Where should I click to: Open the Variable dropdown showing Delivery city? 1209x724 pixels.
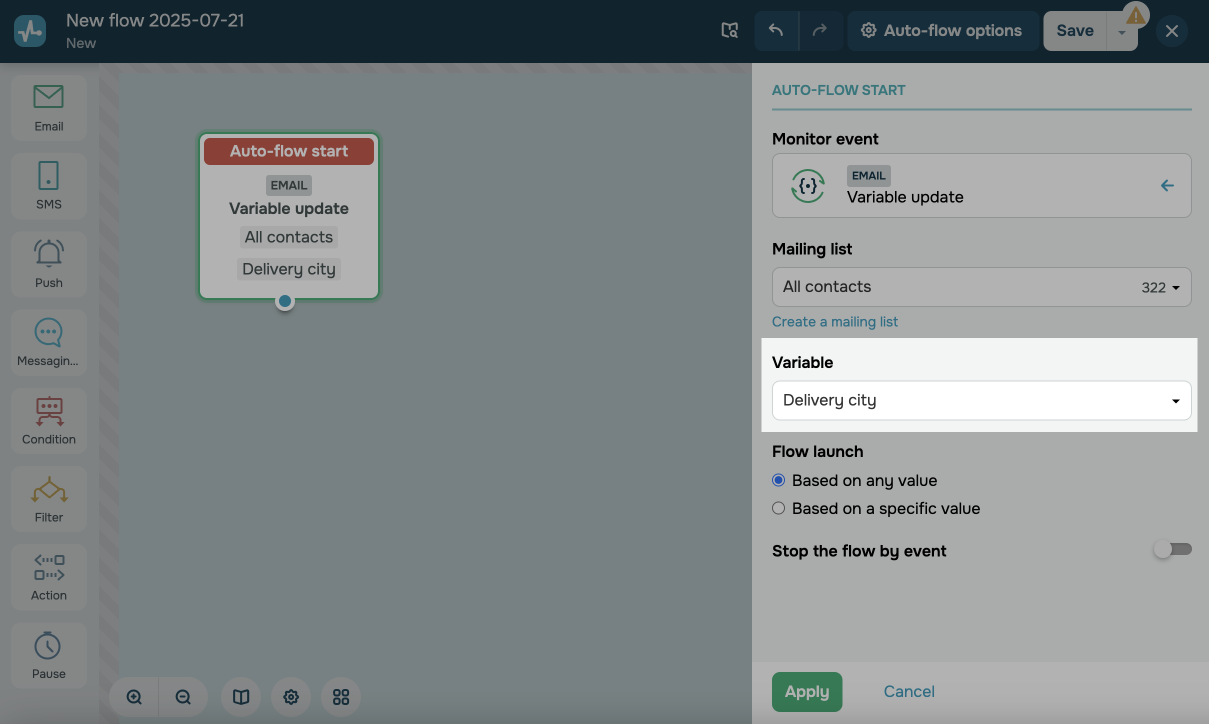click(x=981, y=400)
